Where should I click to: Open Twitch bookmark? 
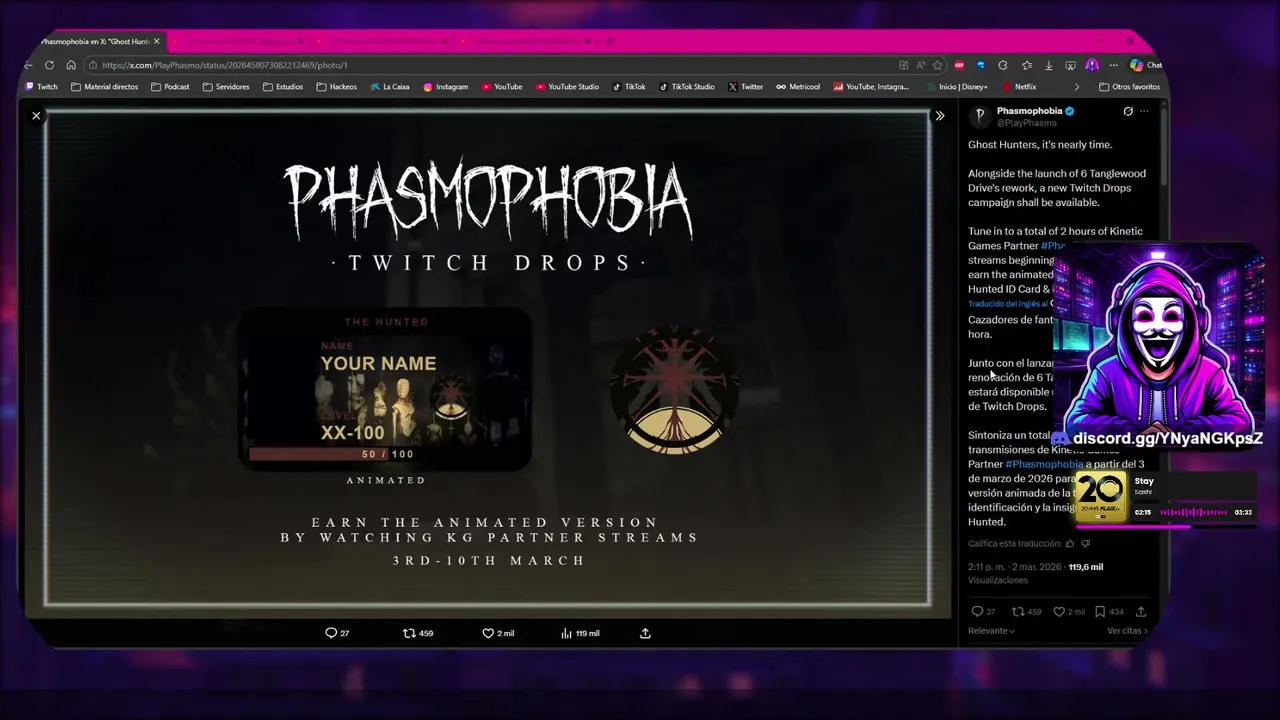pyautogui.click(x=42, y=87)
